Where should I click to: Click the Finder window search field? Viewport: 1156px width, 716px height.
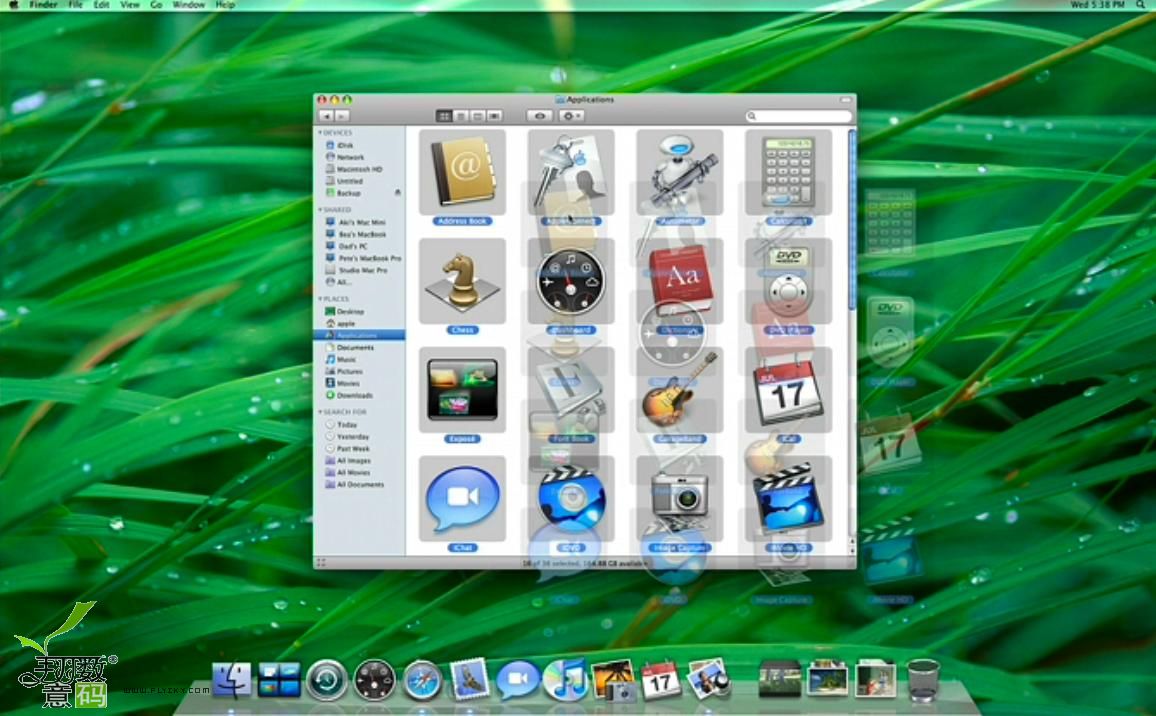pyautogui.click(x=798, y=116)
